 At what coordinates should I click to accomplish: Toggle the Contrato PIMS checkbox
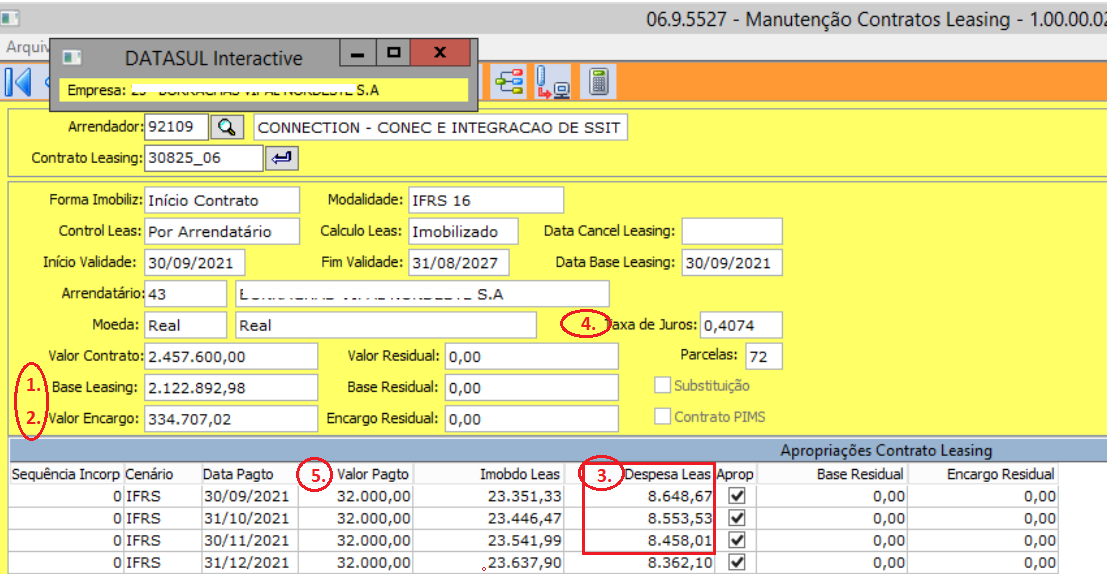click(662, 417)
